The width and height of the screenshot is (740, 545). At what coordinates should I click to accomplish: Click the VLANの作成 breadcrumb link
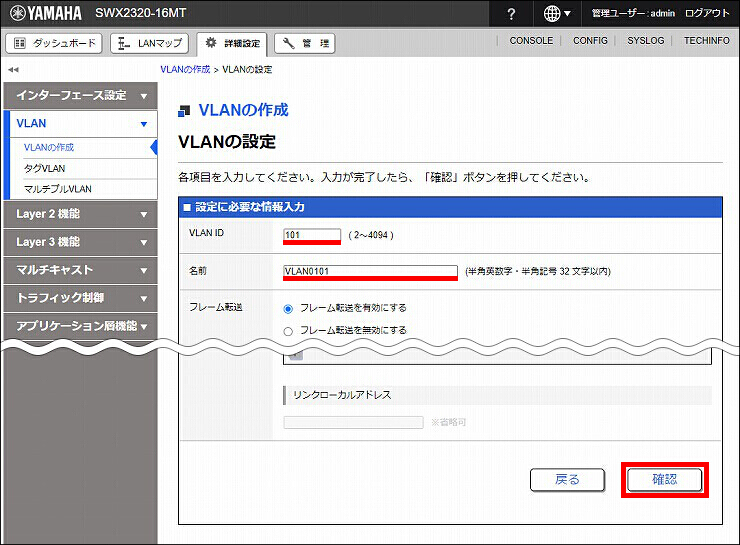(x=185, y=69)
